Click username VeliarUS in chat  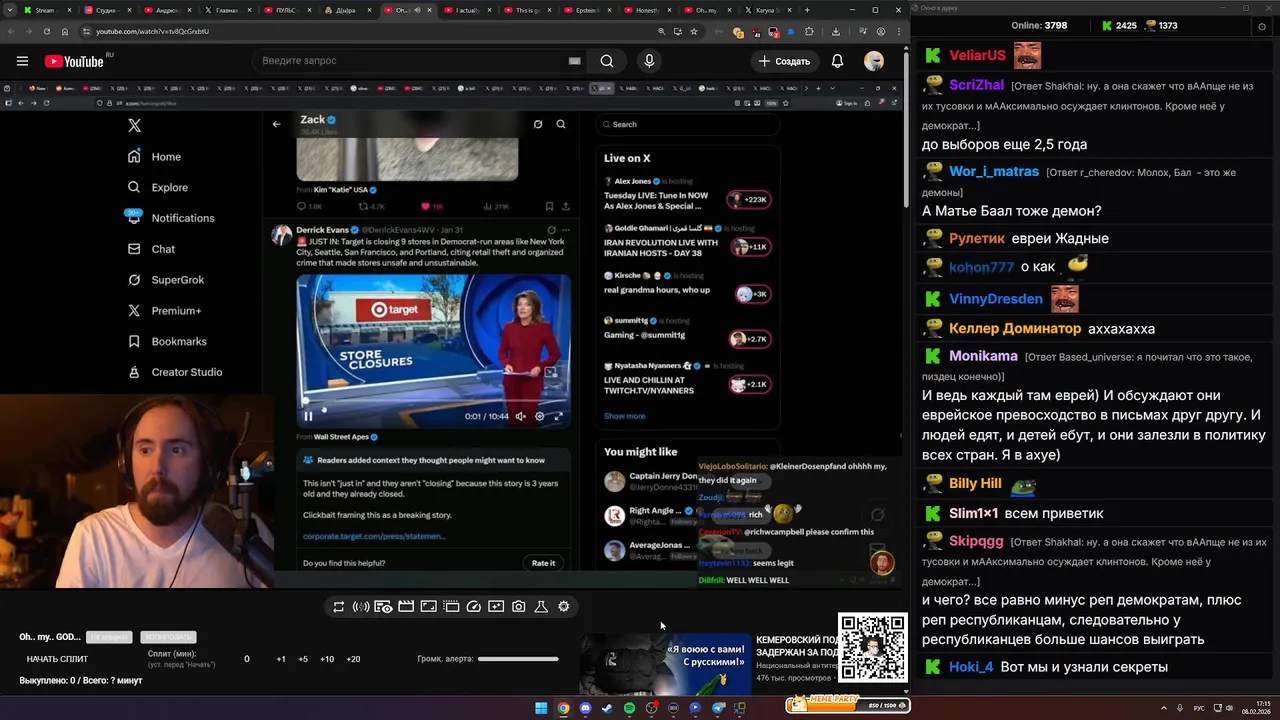977,55
